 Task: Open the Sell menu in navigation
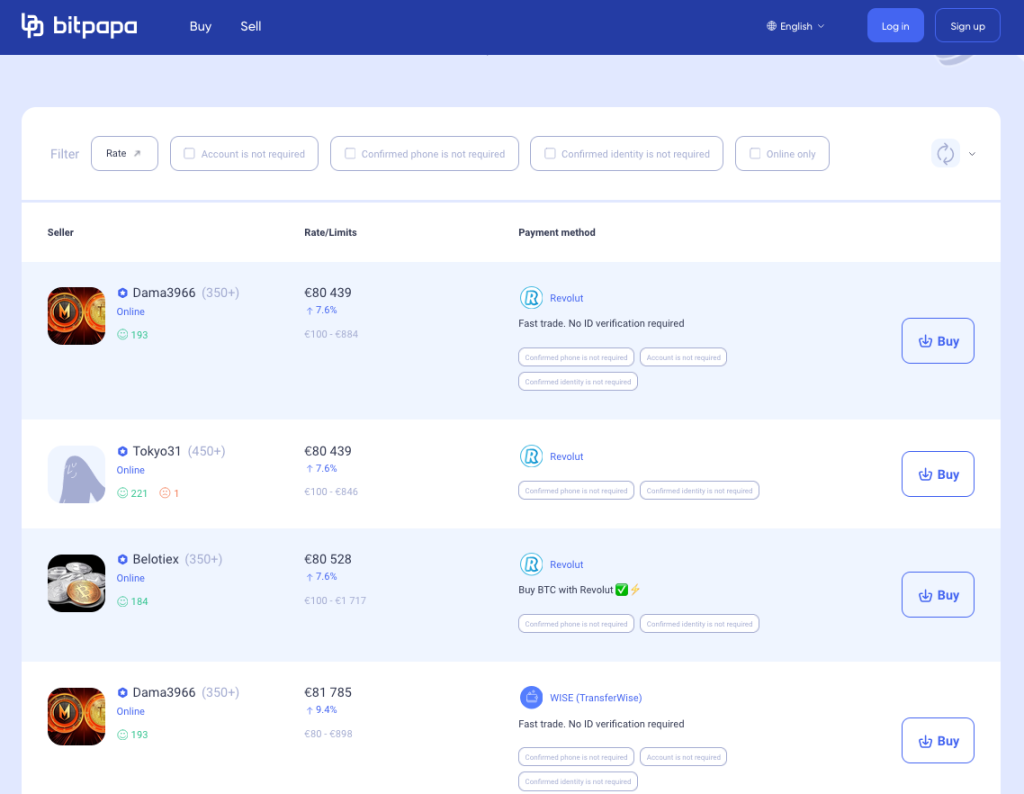click(x=250, y=26)
